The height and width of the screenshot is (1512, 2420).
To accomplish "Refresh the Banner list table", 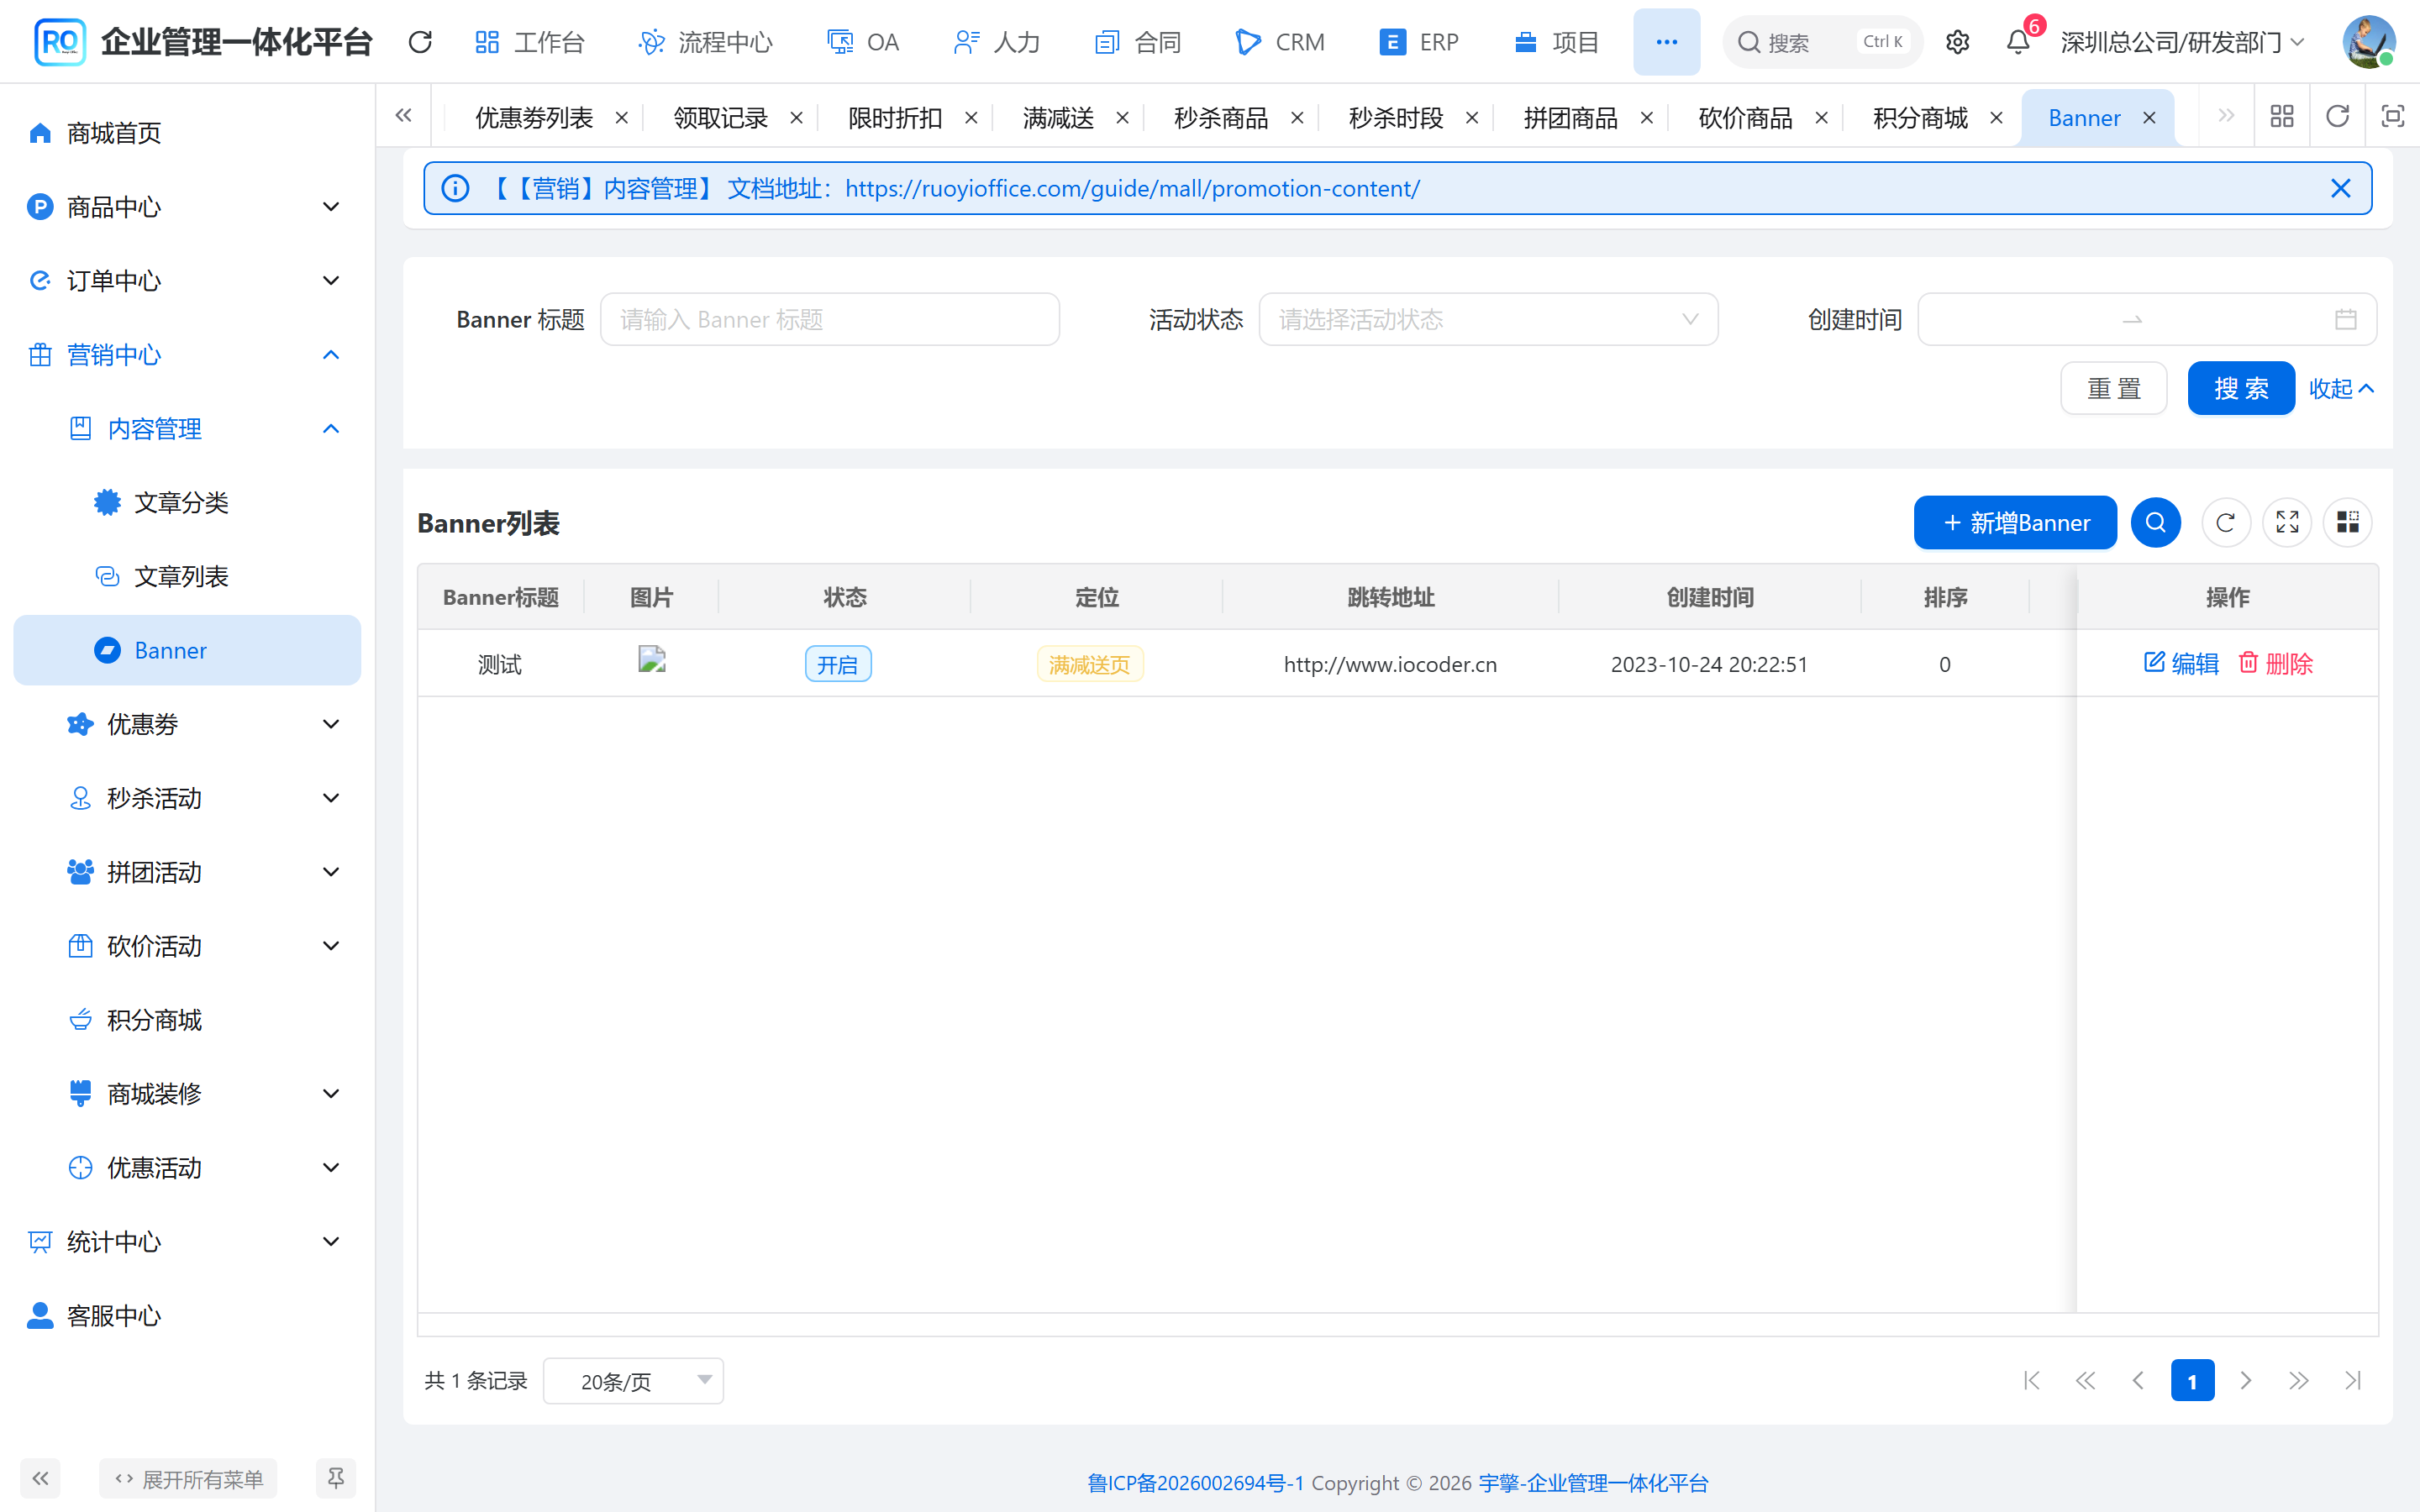I will pos(2225,522).
